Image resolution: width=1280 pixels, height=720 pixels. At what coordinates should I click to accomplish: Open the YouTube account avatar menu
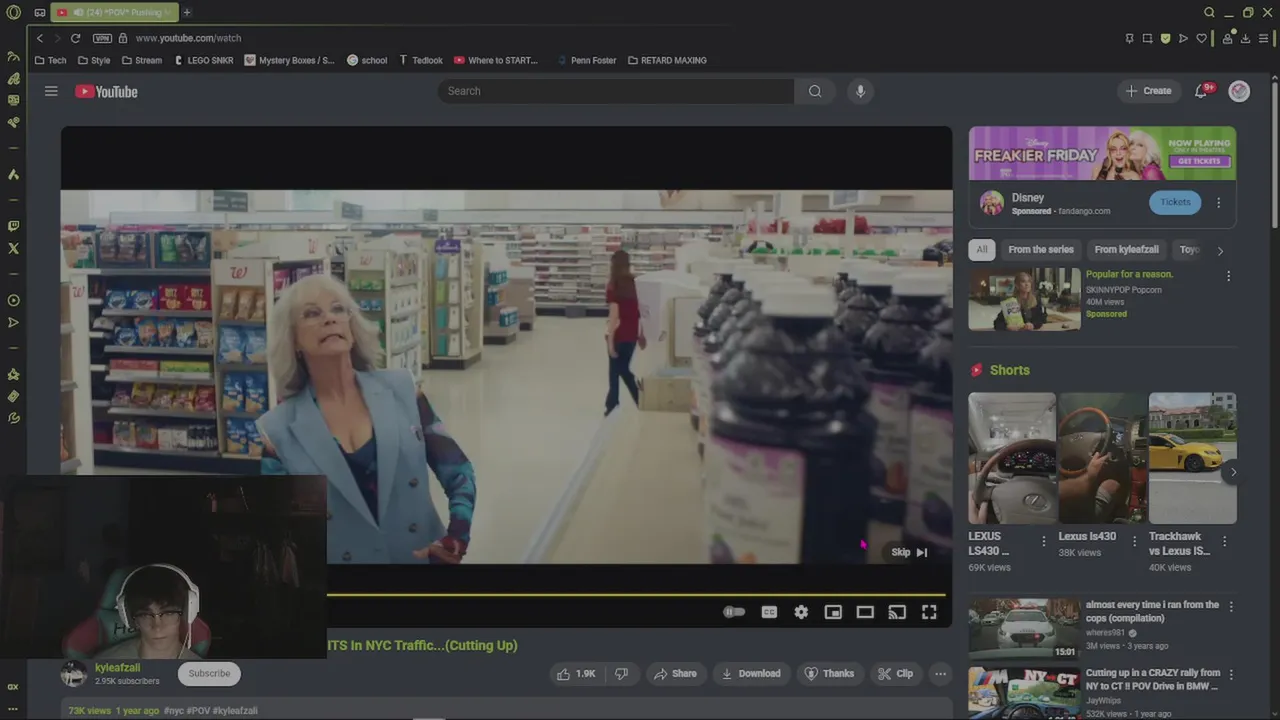pos(1239,91)
